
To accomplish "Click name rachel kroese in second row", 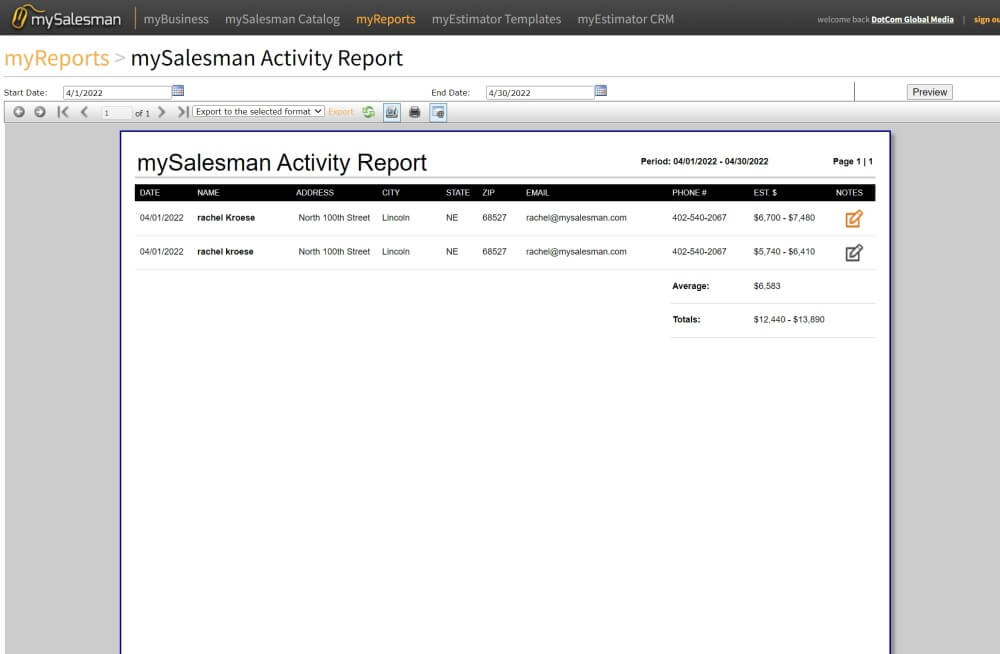I will click(225, 251).
